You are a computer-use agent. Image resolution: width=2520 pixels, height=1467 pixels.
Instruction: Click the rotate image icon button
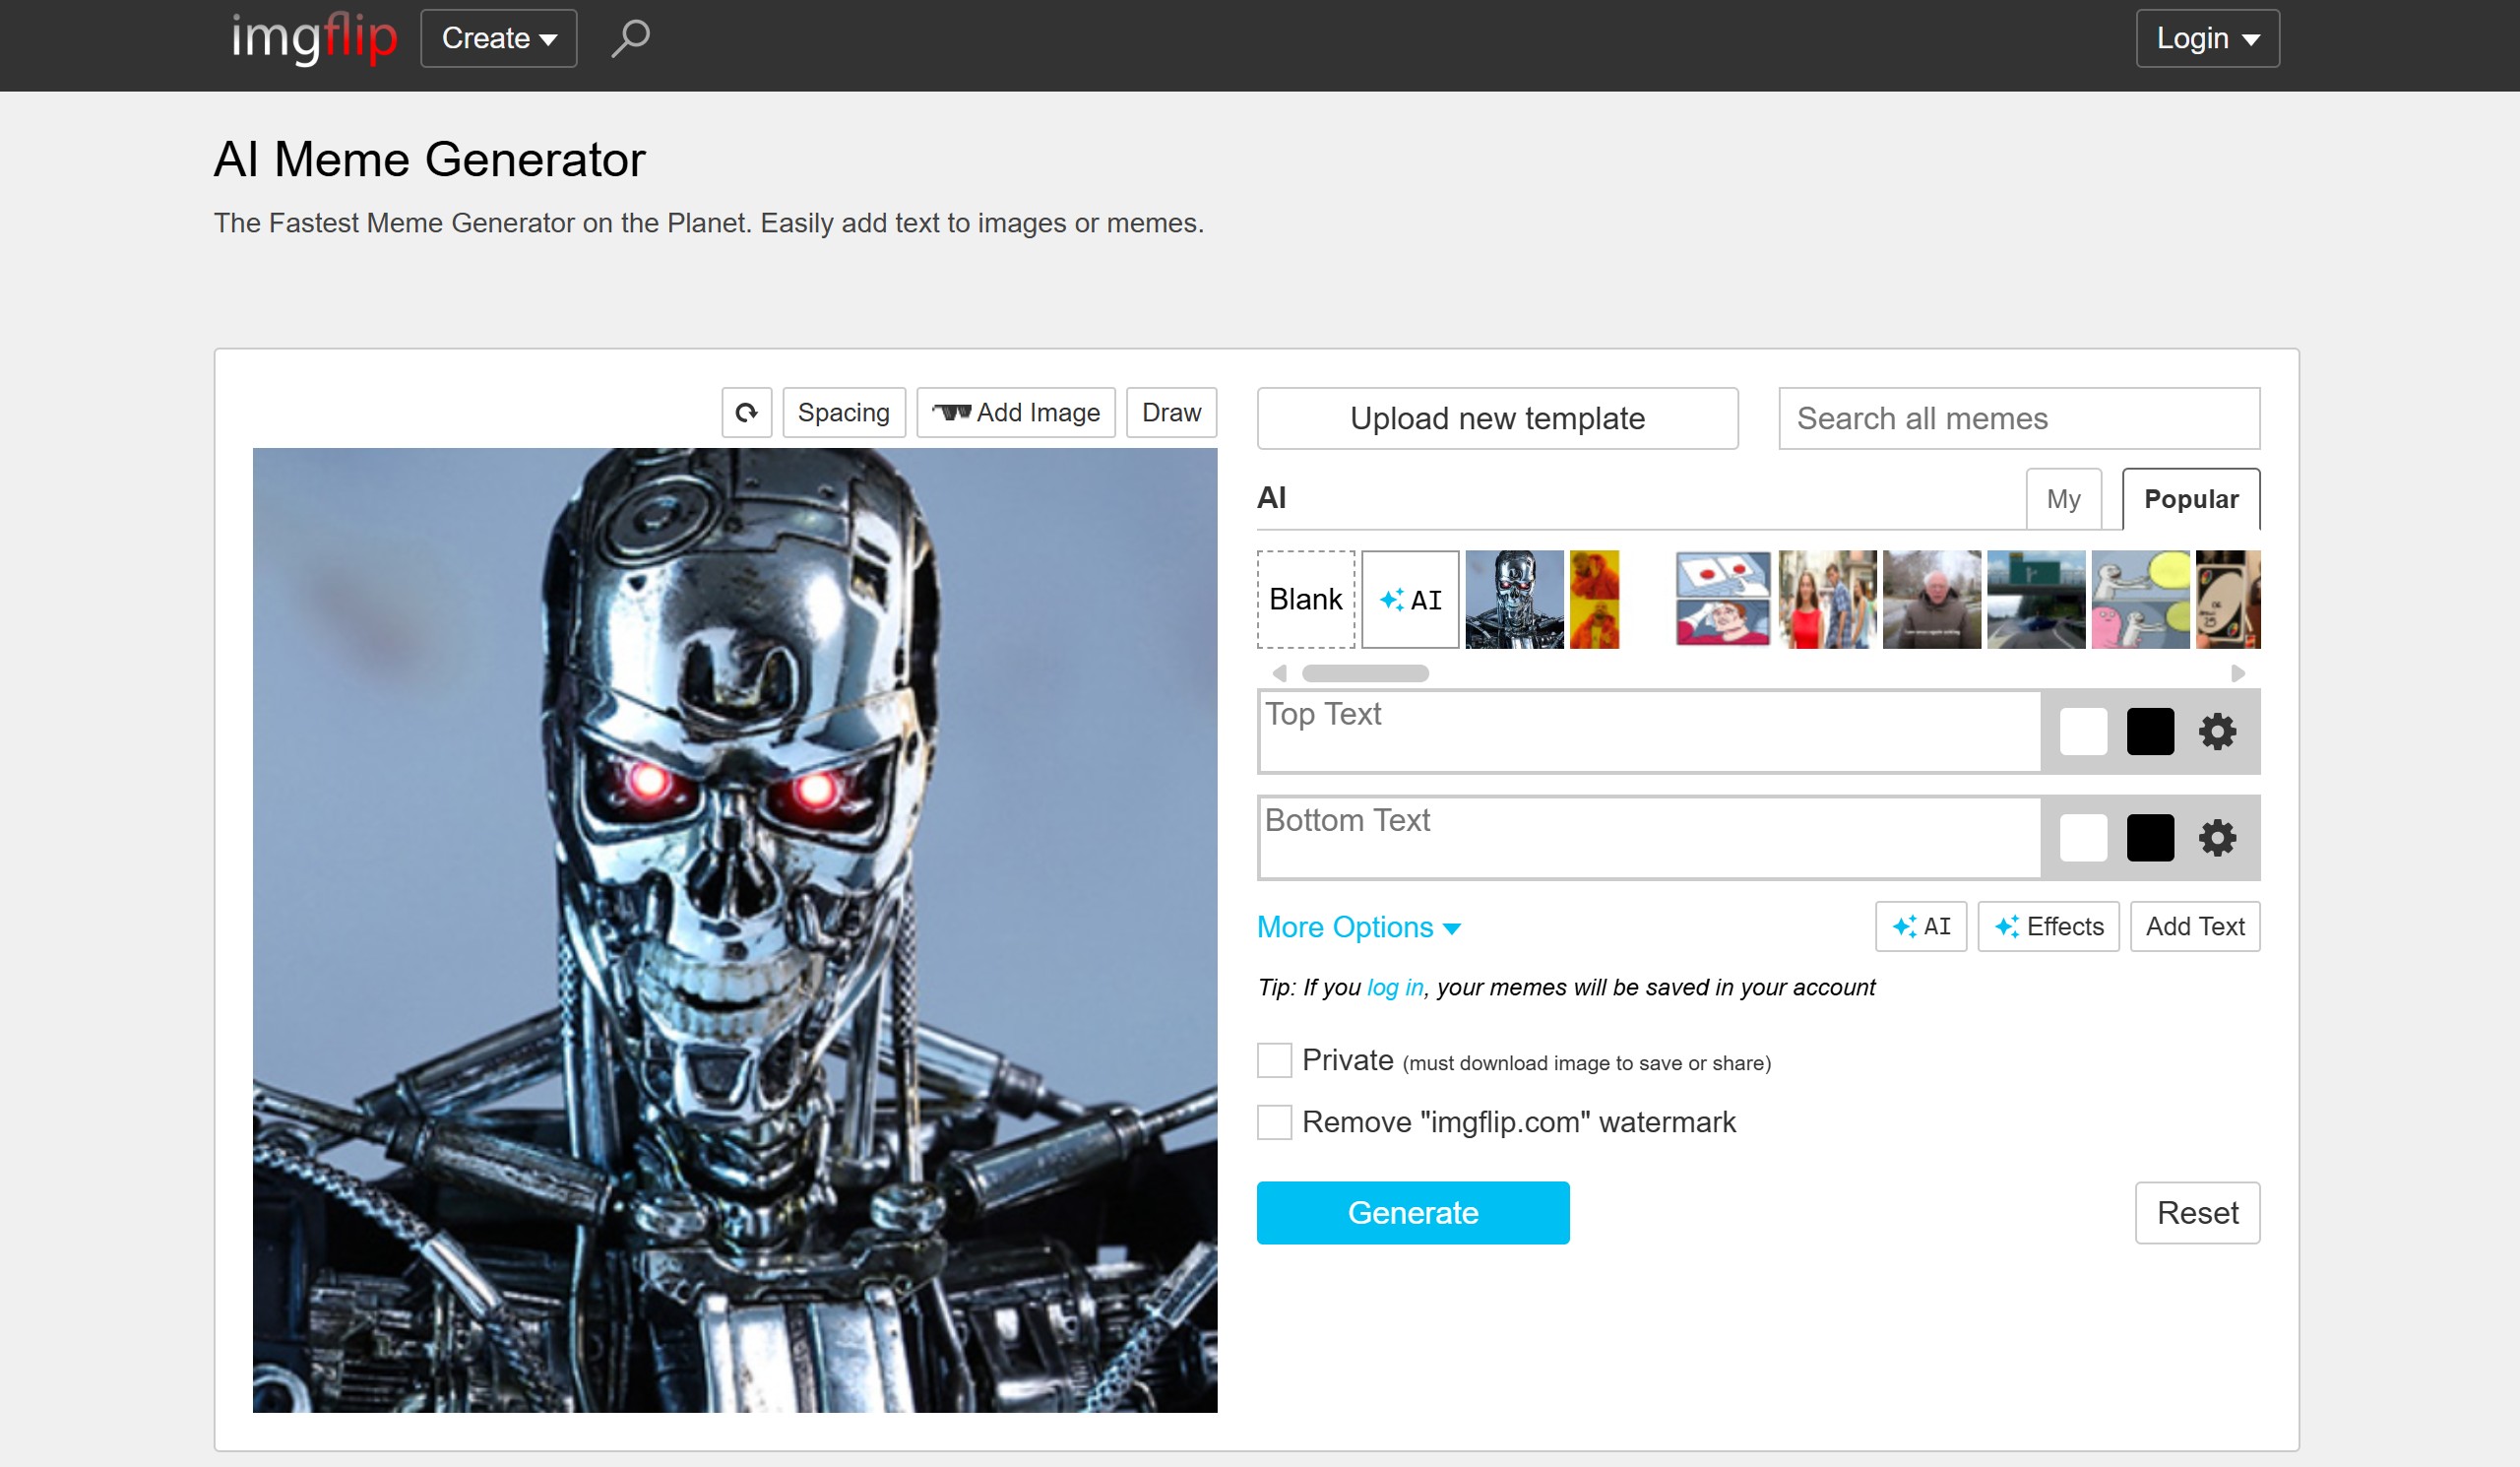click(746, 412)
